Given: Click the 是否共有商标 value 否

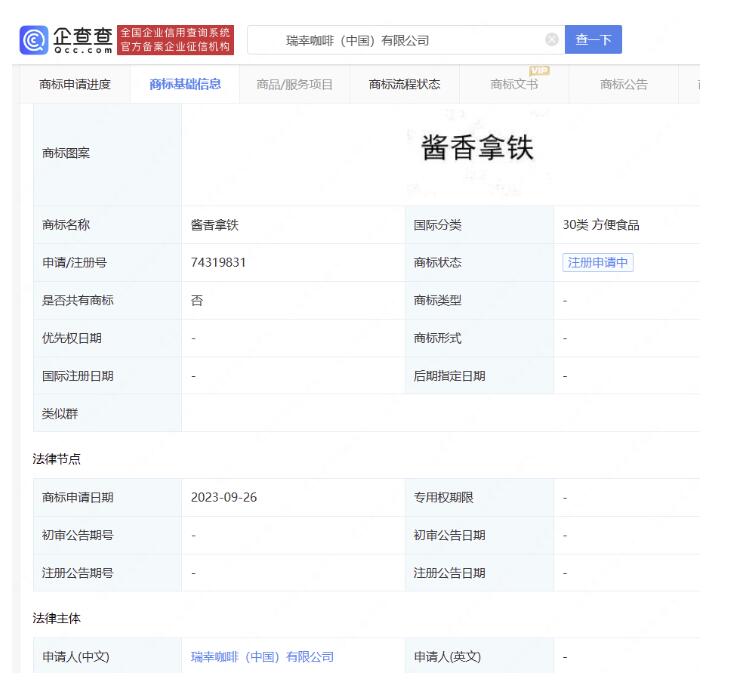Looking at the screenshot, I should click(197, 301).
